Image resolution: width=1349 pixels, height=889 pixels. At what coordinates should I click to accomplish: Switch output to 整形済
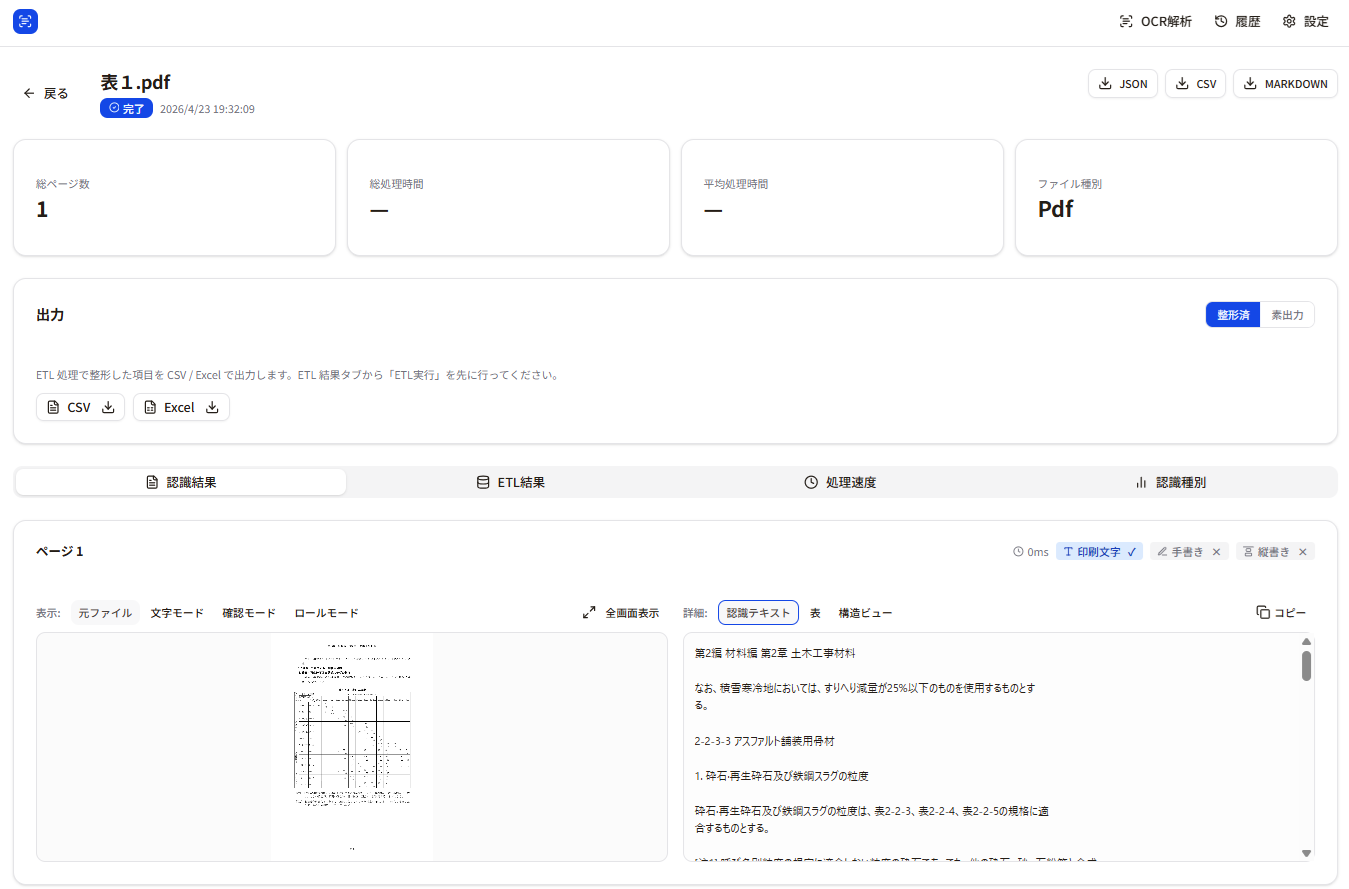pyautogui.click(x=1233, y=315)
